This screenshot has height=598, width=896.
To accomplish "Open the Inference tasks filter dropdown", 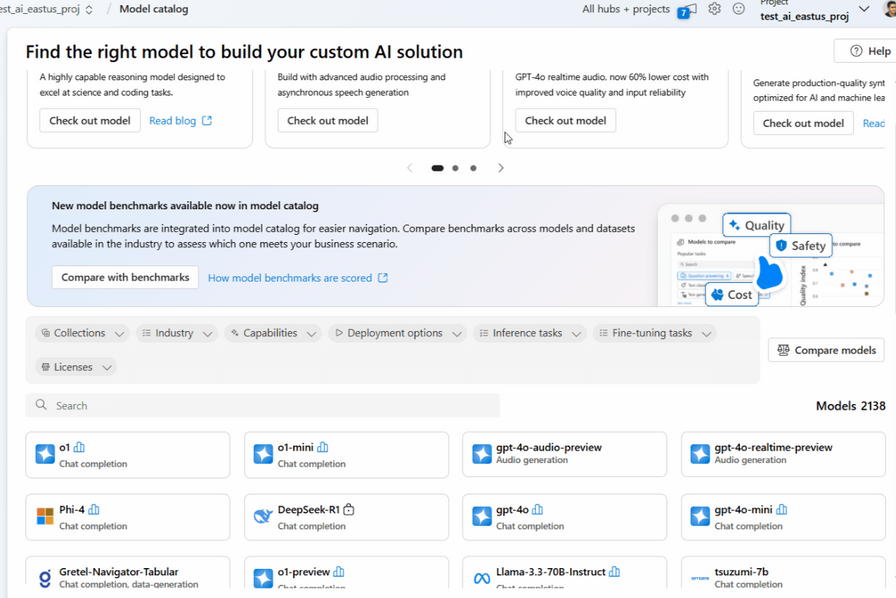I will pos(529,333).
